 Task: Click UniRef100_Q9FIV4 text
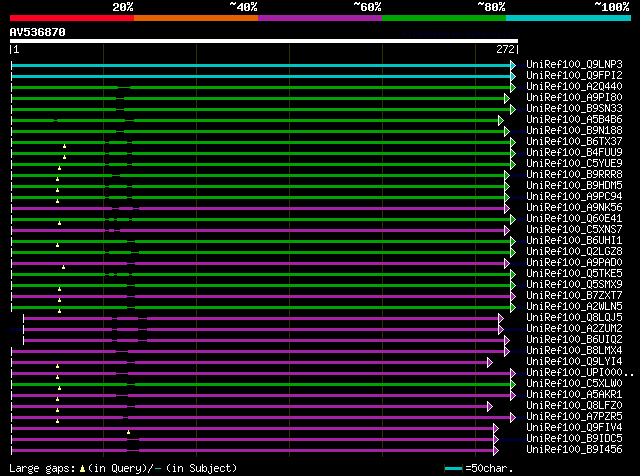574,428
